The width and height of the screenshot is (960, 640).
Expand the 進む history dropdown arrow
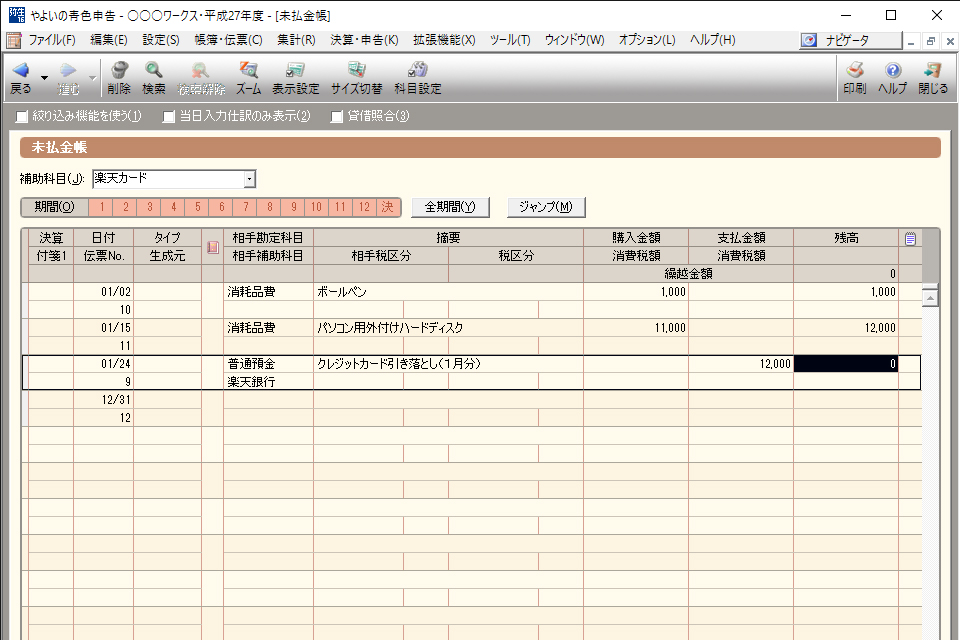[92, 78]
